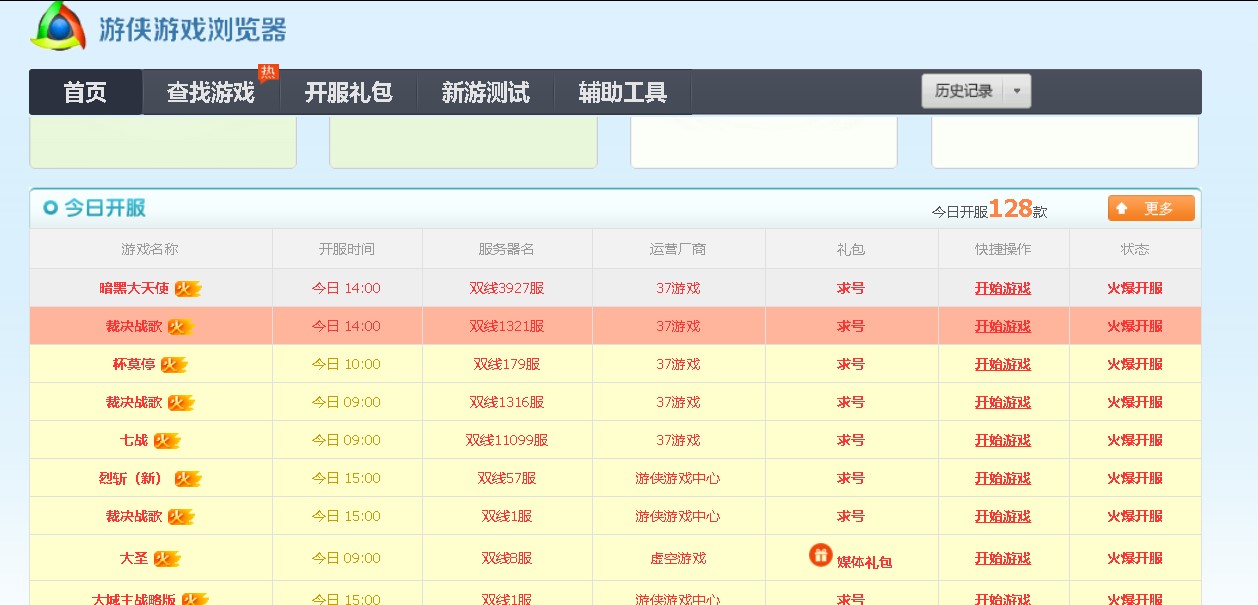The height and width of the screenshot is (605, 1258).
Task: Click the fire icon beside 杯莫停
Action: click(x=174, y=365)
